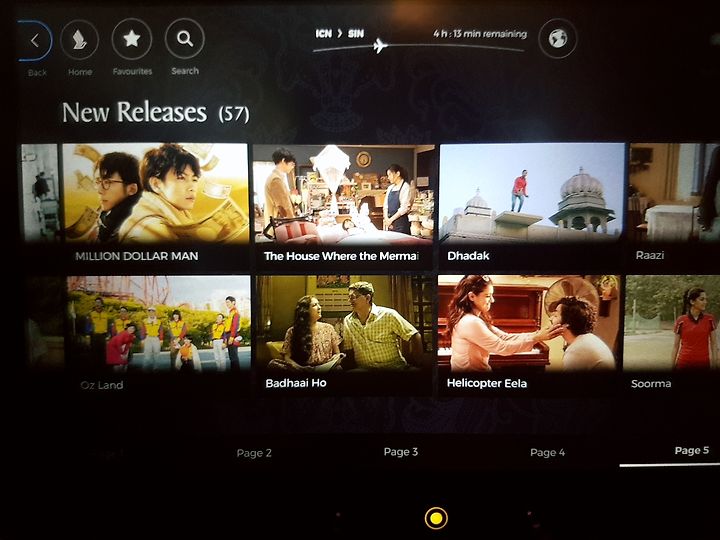Image resolution: width=720 pixels, height=540 pixels.
Task: Click the ICN > SIN route text
Action: [340, 34]
